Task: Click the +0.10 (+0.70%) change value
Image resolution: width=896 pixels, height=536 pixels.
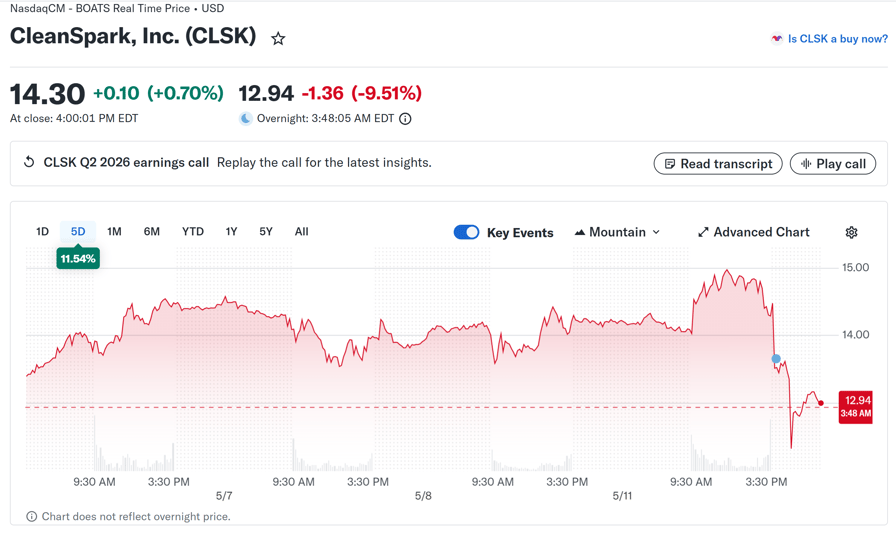Action: tap(158, 93)
